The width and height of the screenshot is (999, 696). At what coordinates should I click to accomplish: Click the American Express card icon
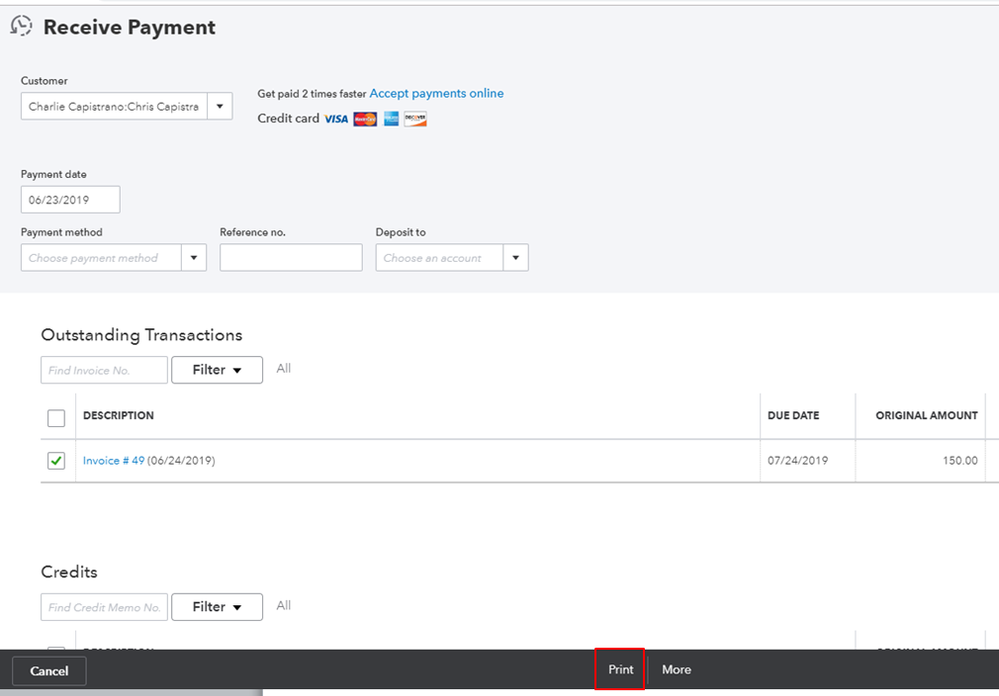click(x=390, y=119)
